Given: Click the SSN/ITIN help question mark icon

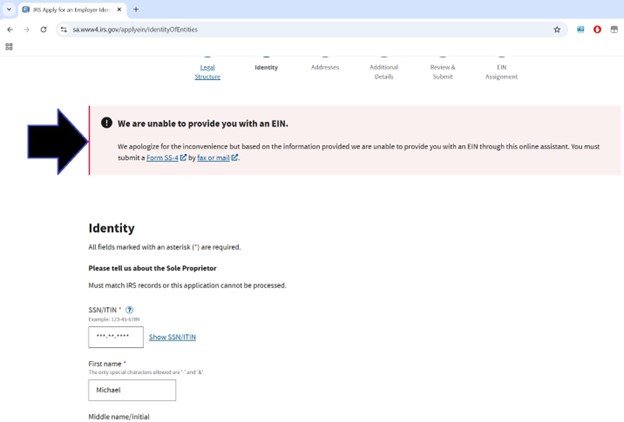Looking at the screenshot, I should [x=131, y=310].
